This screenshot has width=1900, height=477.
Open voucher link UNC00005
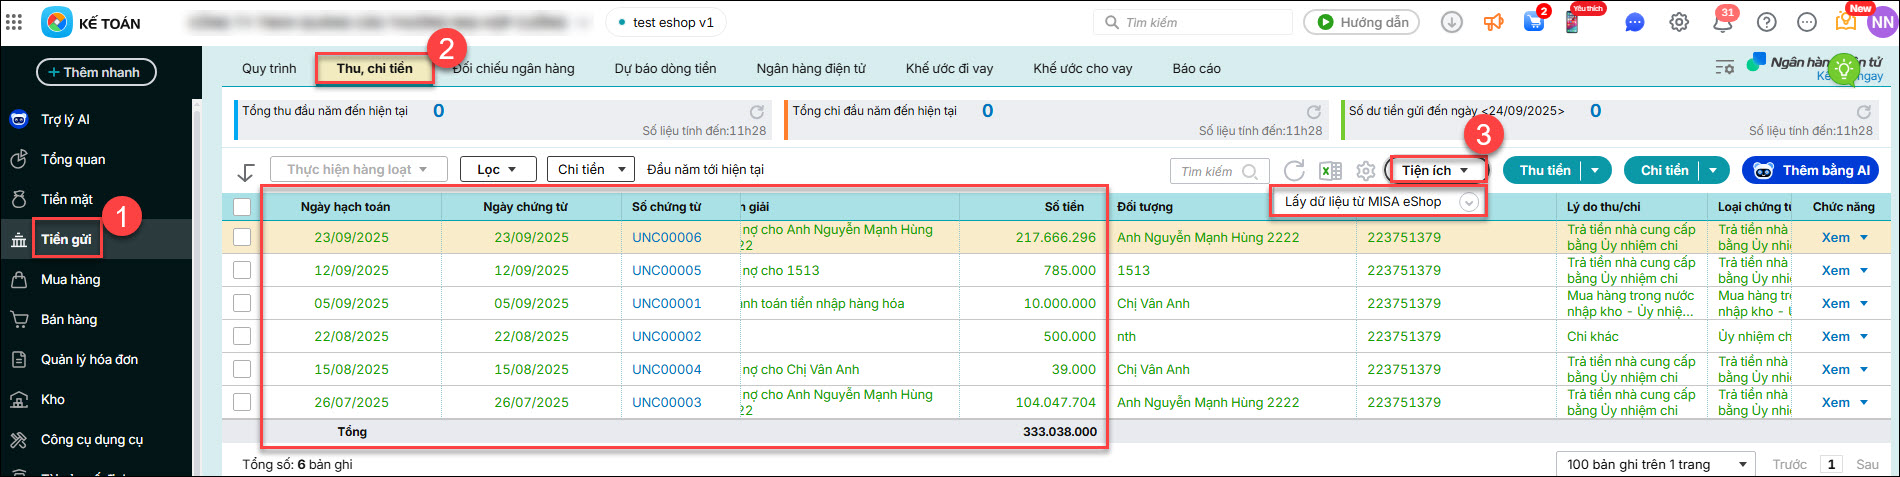[666, 271]
